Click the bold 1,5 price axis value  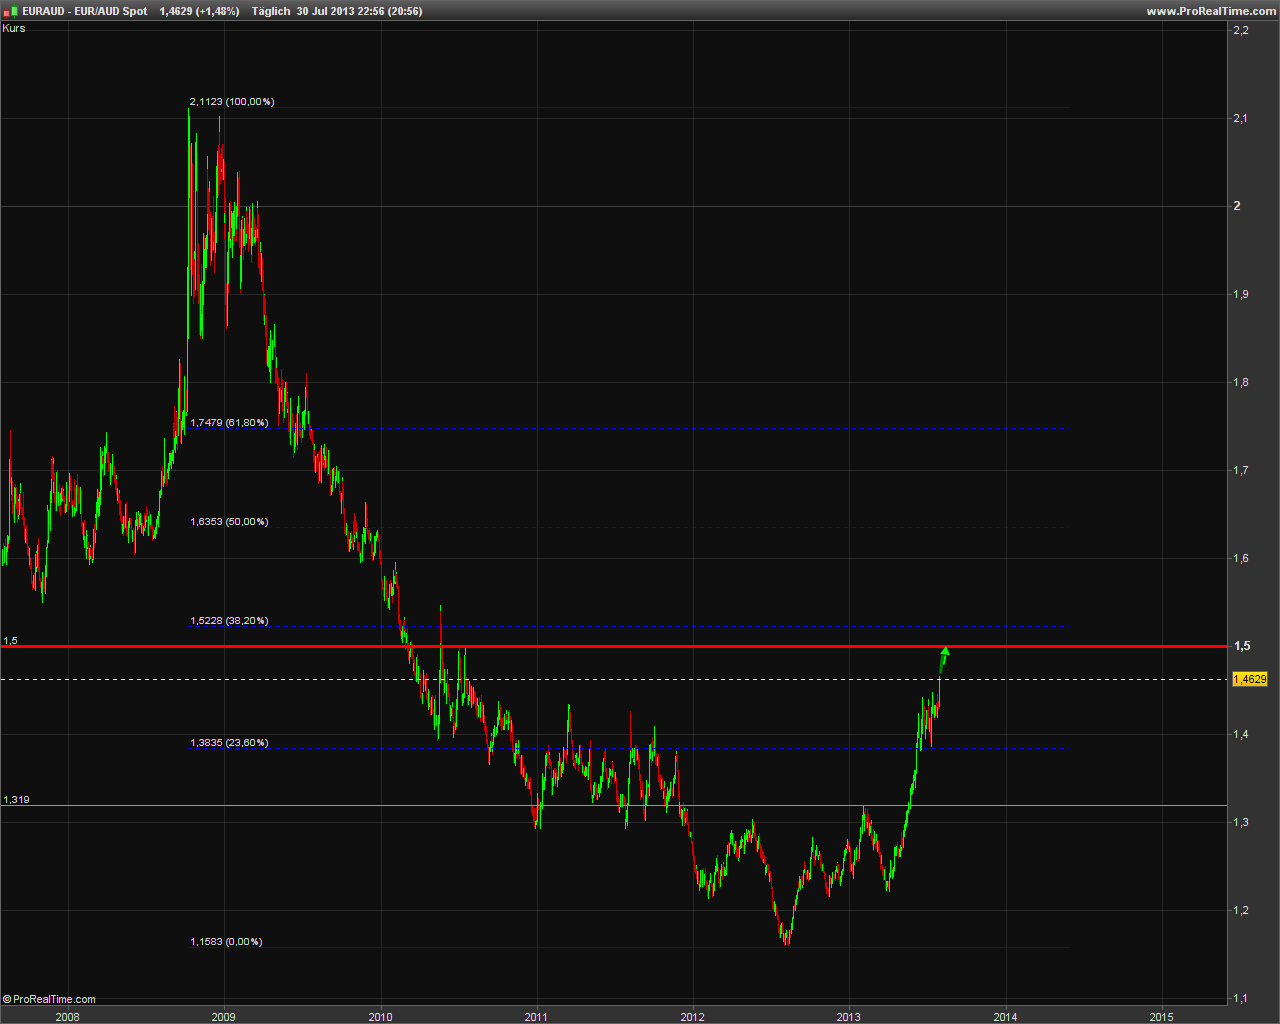point(1242,646)
